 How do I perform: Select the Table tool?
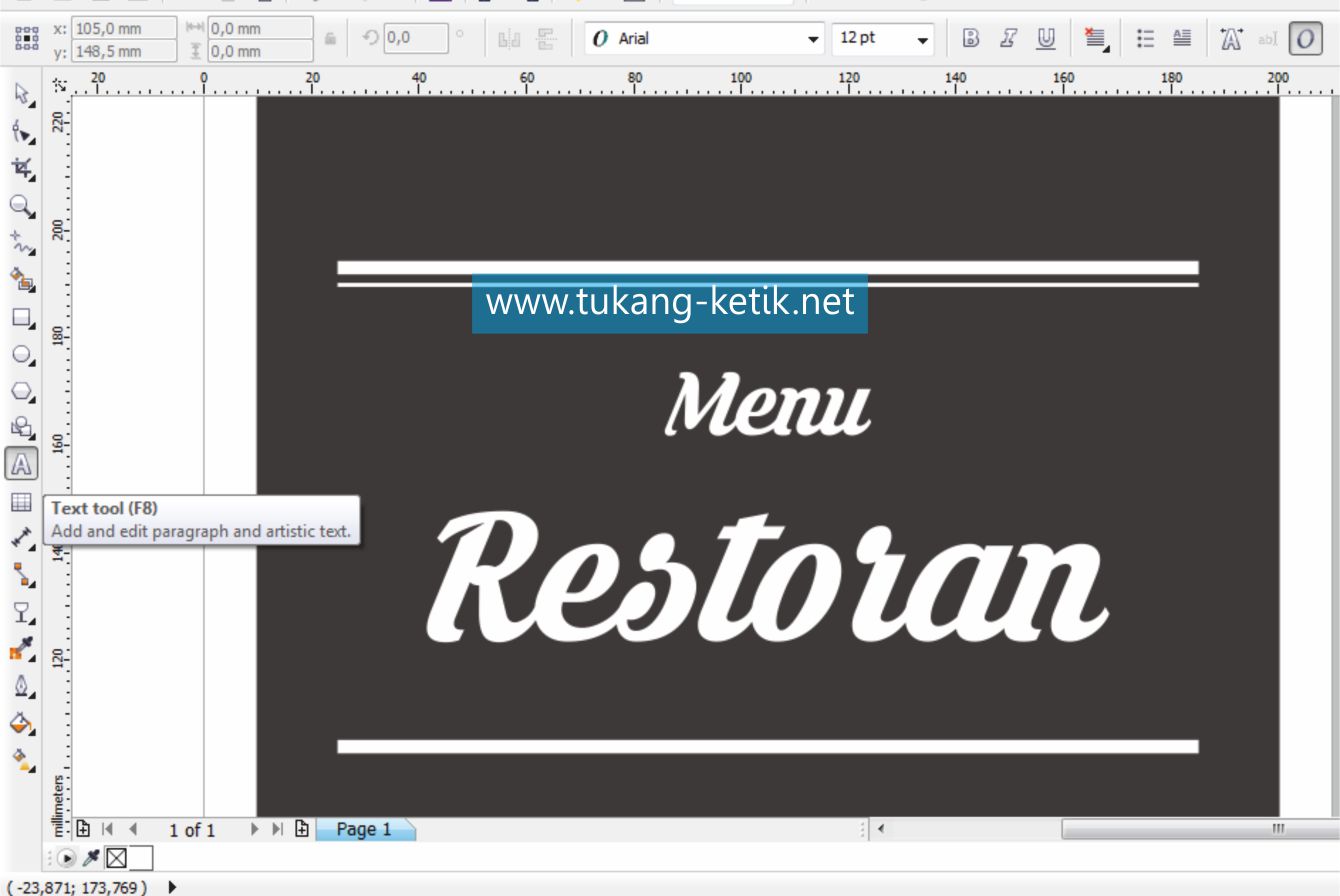tap(21, 502)
